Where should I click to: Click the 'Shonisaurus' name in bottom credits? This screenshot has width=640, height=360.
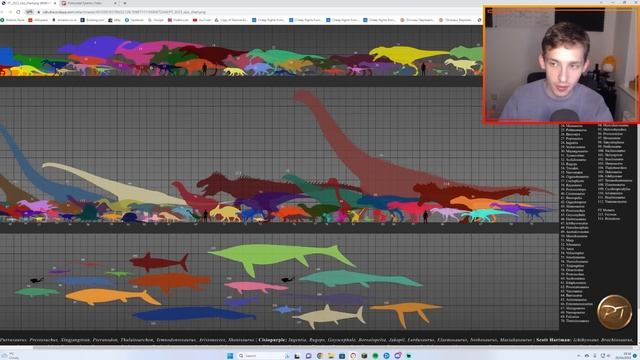[240, 340]
